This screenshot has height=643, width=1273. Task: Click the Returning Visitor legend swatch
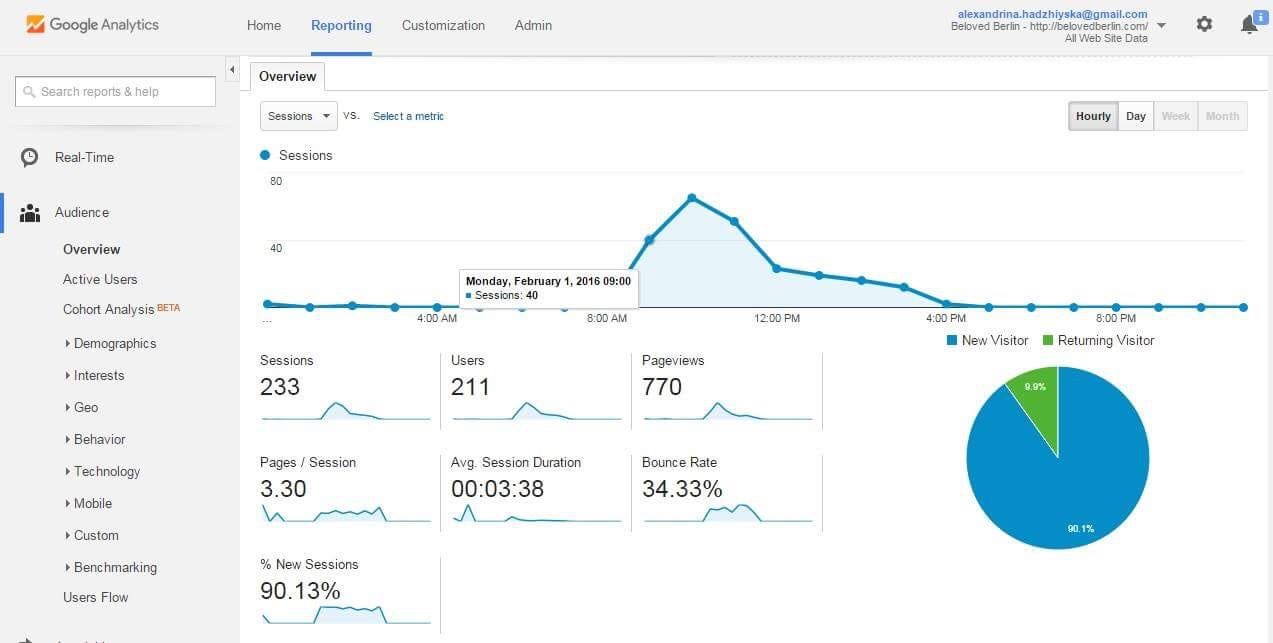1048,341
